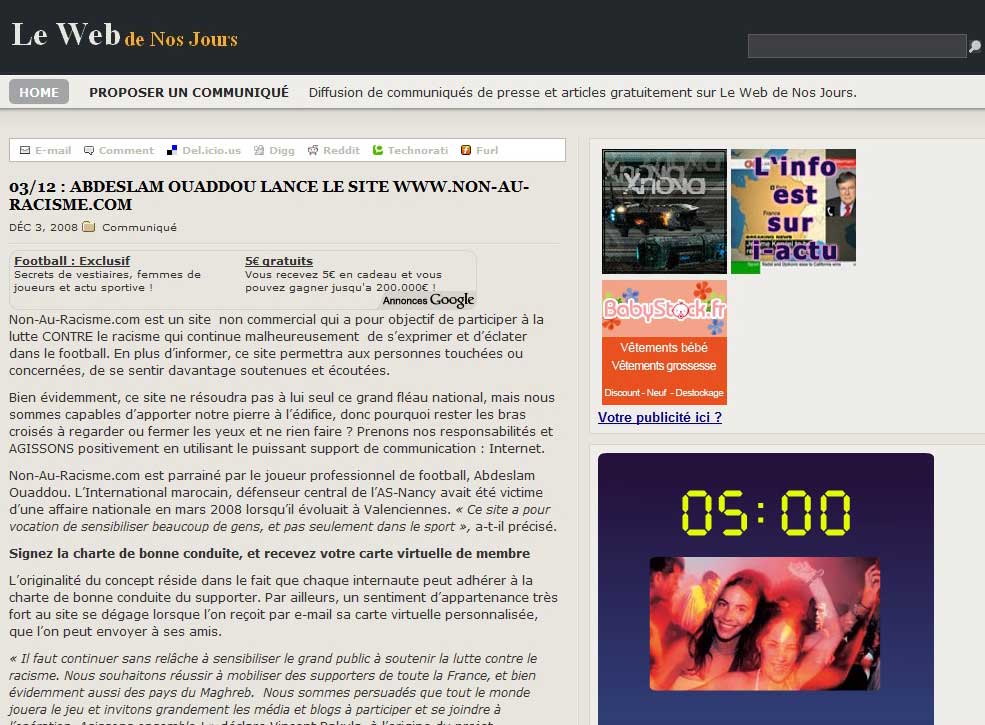The height and width of the screenshot is (725, 985).
Task: Click the Reddit icon
Action: tap(313, 150)
